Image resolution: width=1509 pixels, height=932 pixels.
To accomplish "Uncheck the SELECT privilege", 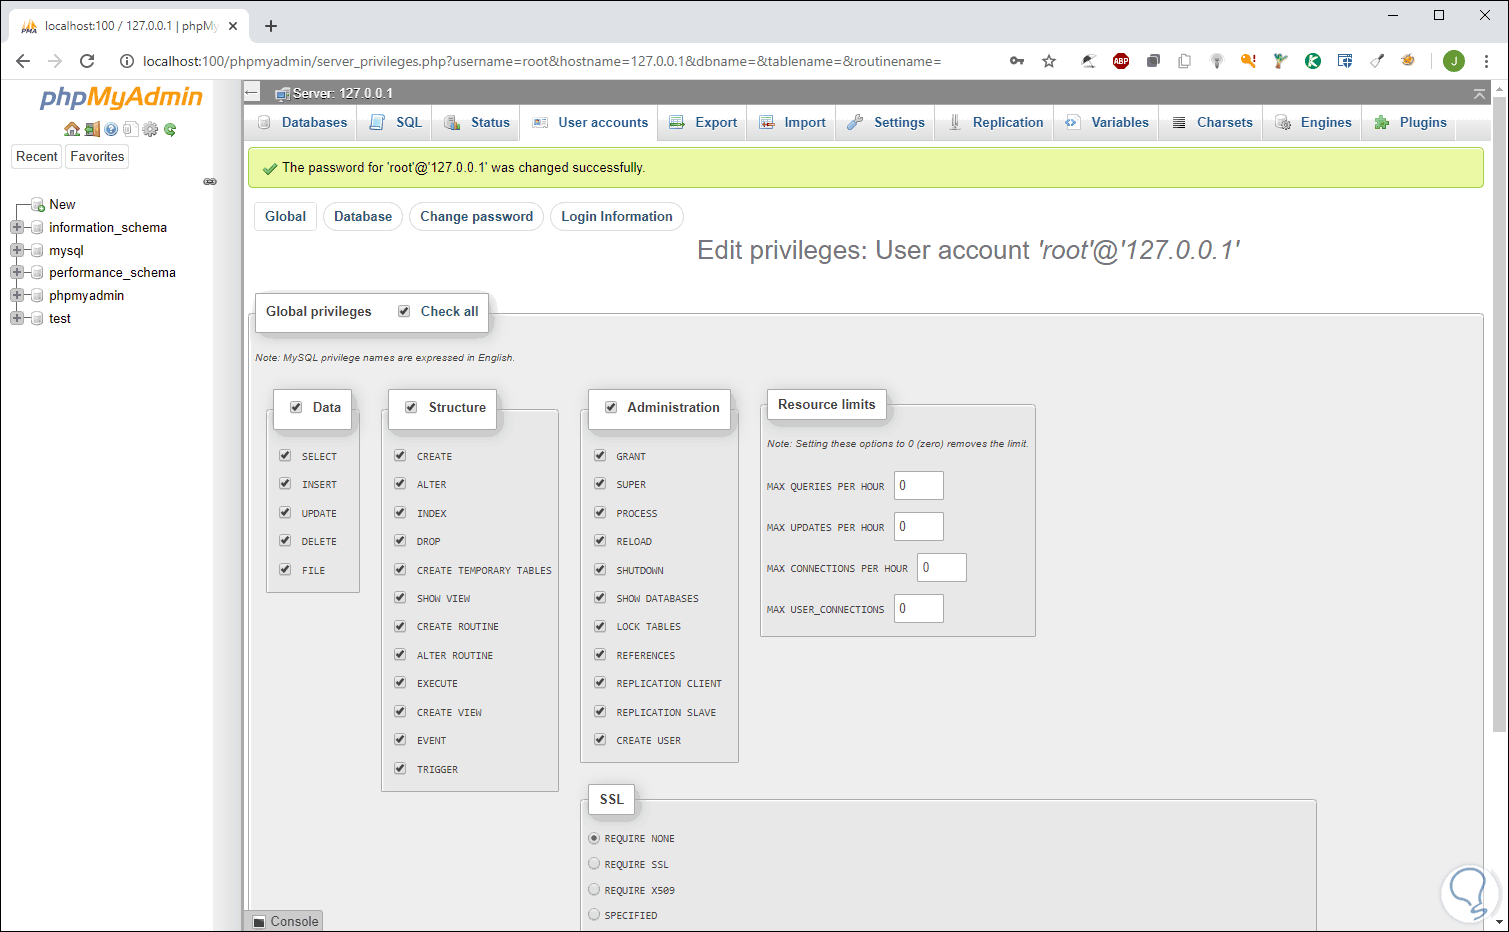I will pos(285,455).
